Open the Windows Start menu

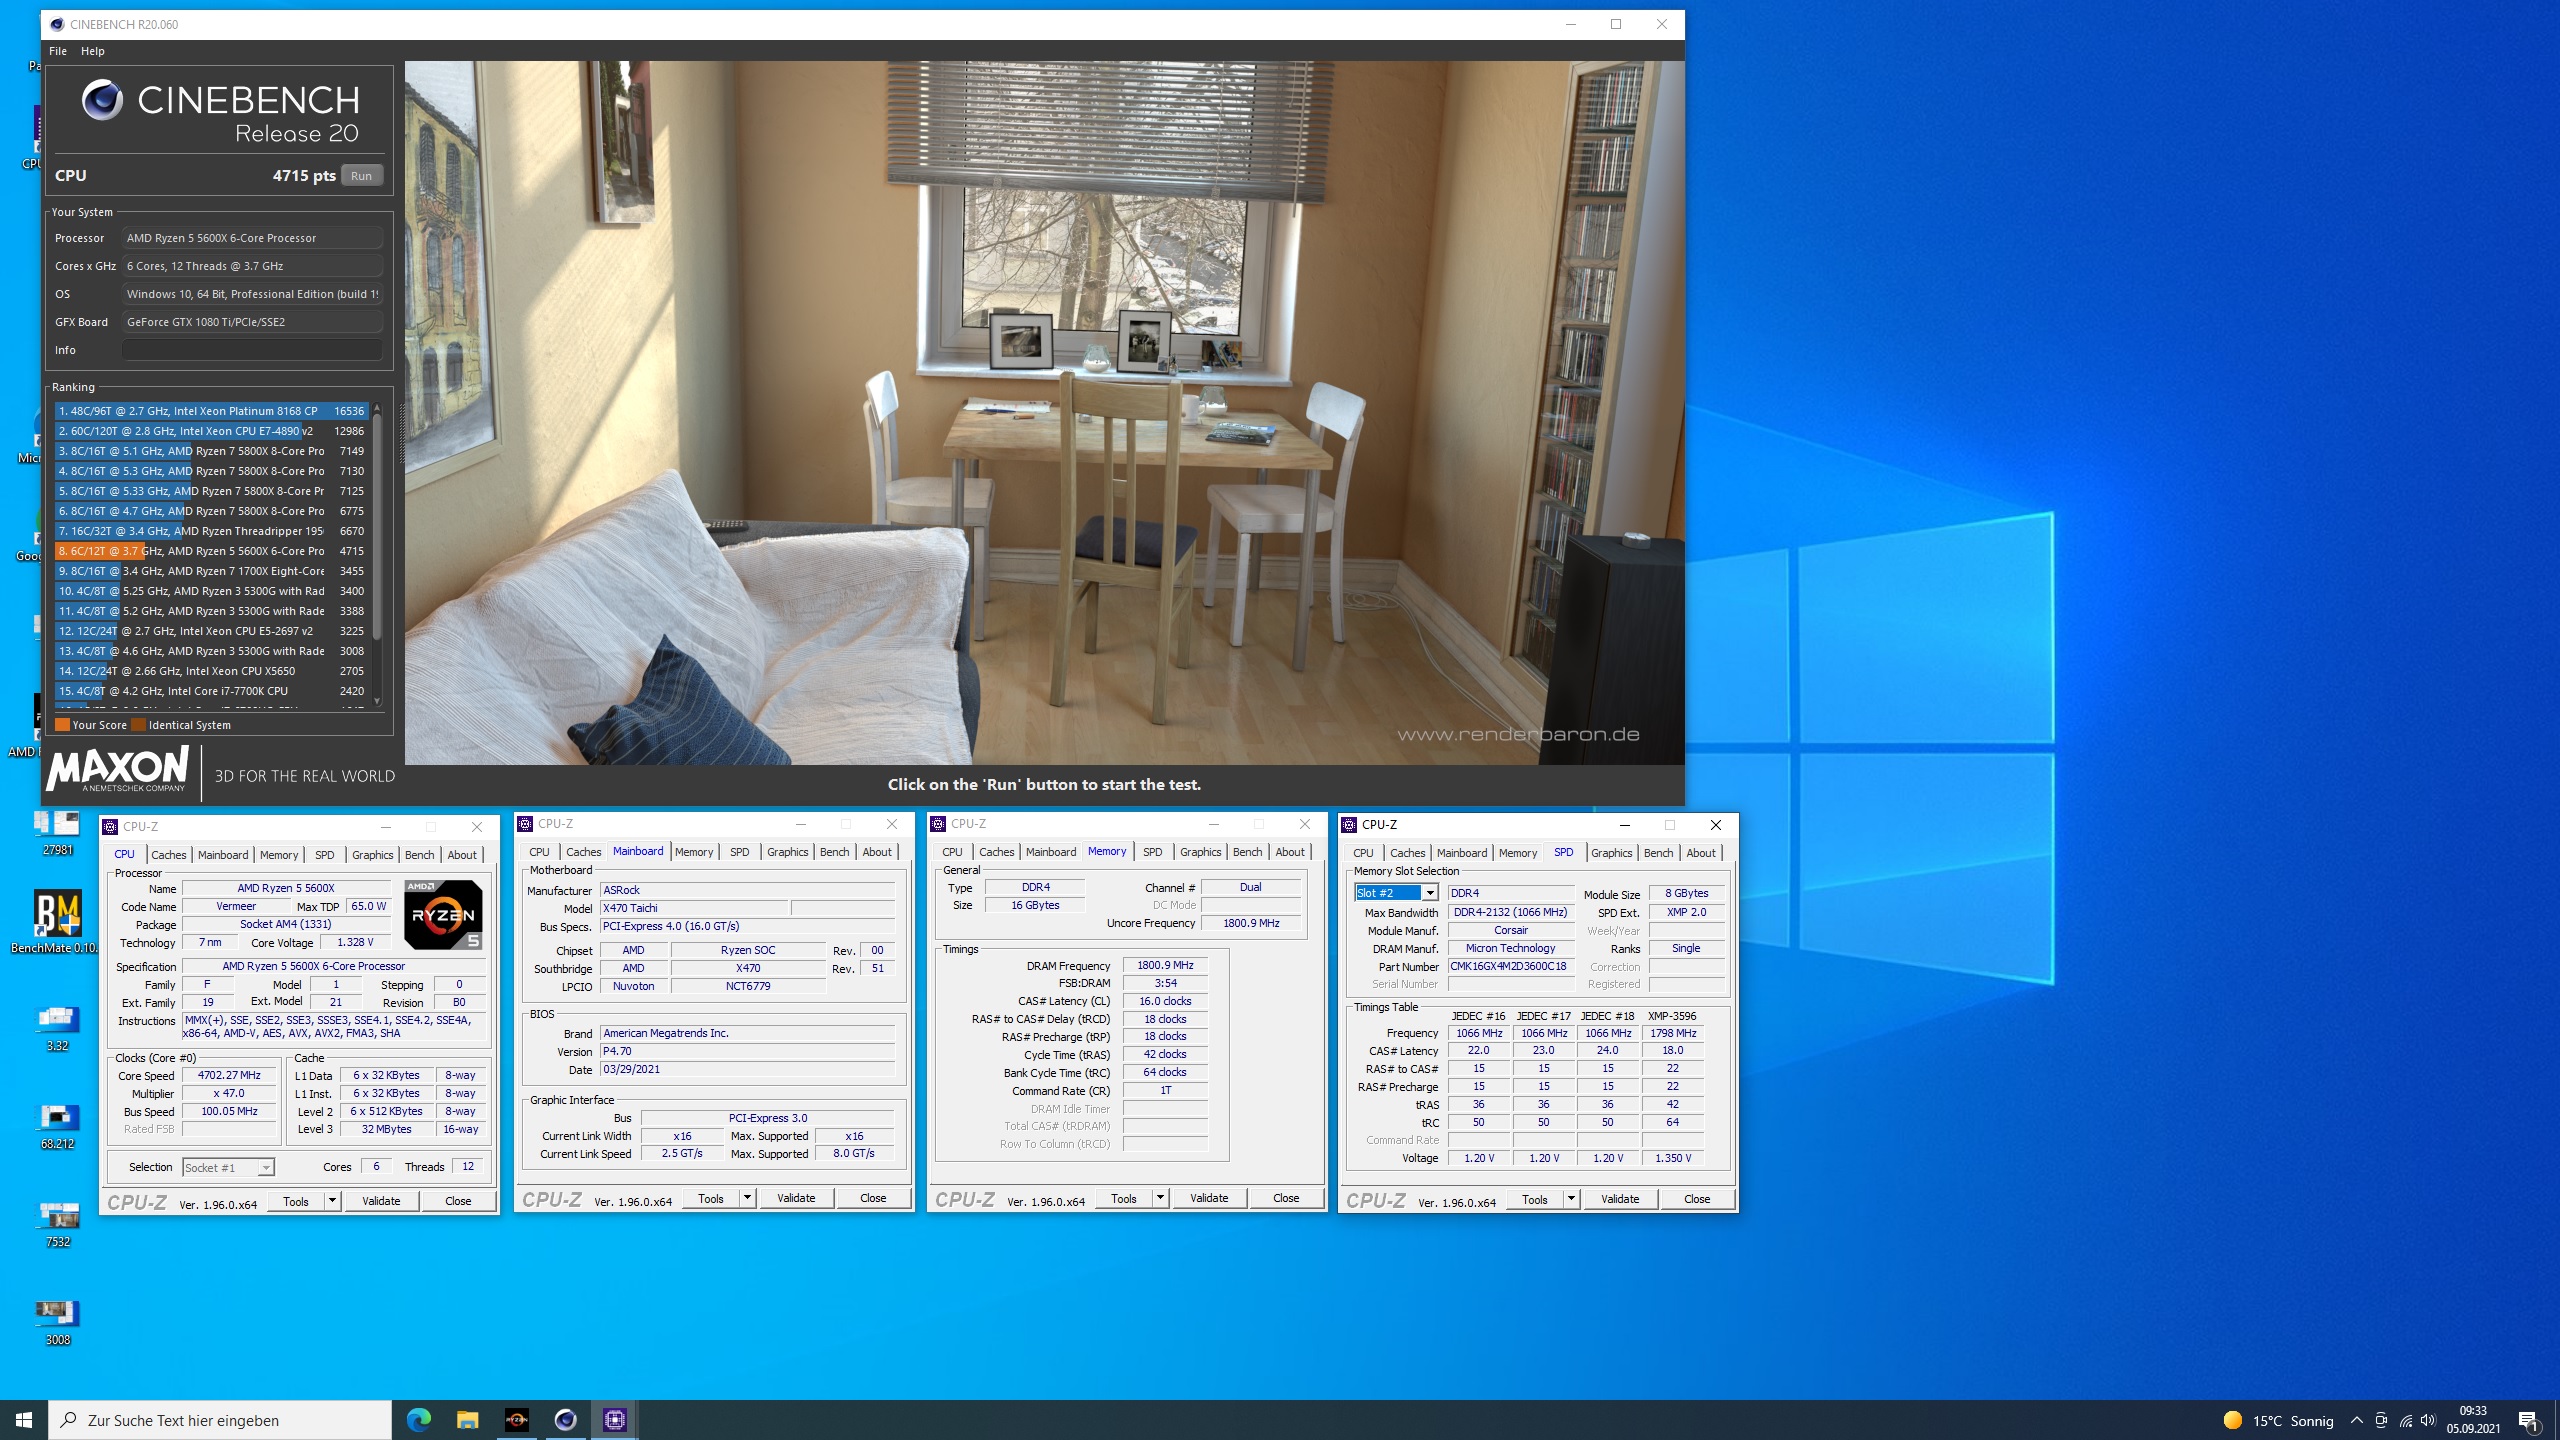coord(24,1419)
